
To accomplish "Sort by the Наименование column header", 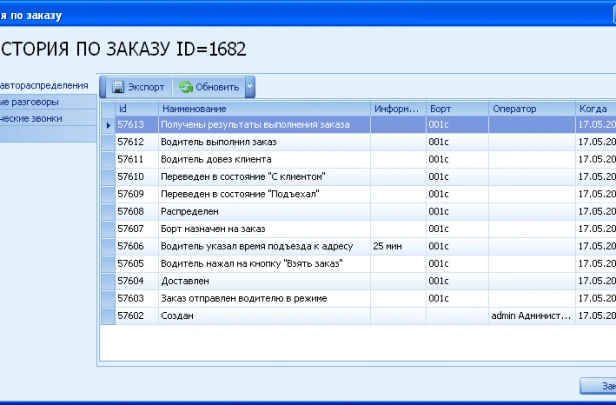I will point(264,108).
